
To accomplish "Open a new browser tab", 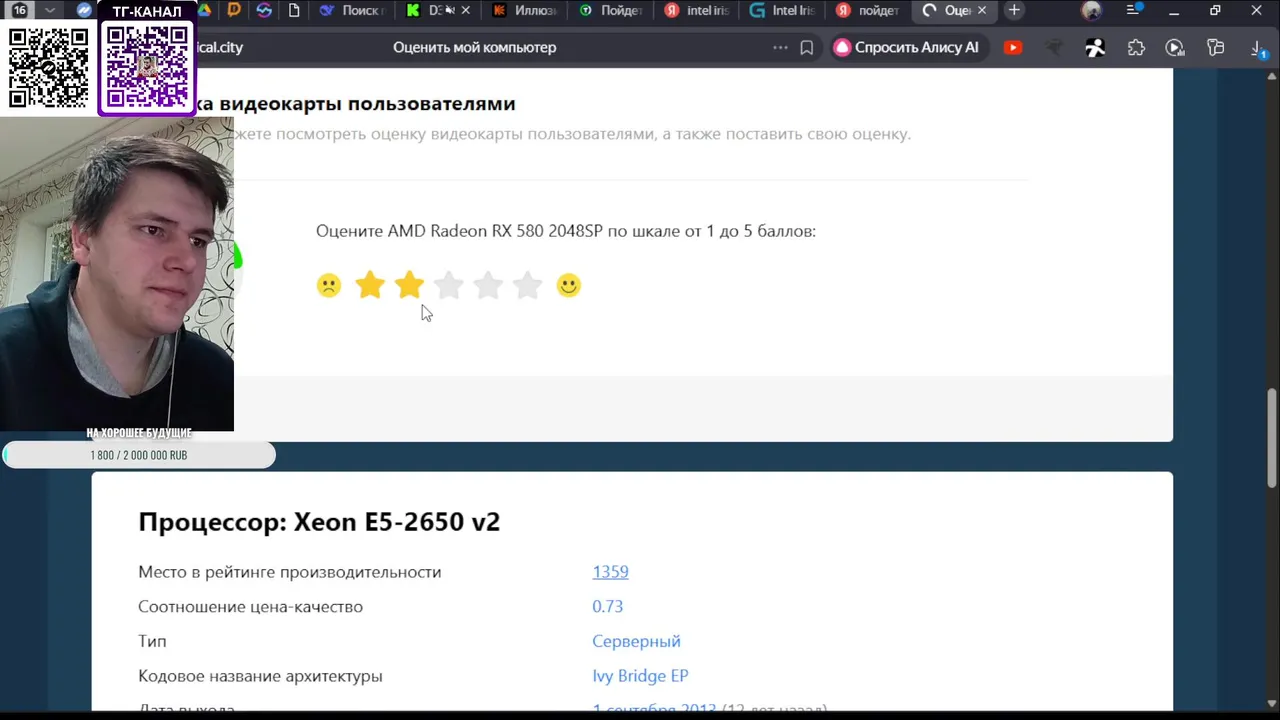I will pyautogui.click(x=1014, y=10).
